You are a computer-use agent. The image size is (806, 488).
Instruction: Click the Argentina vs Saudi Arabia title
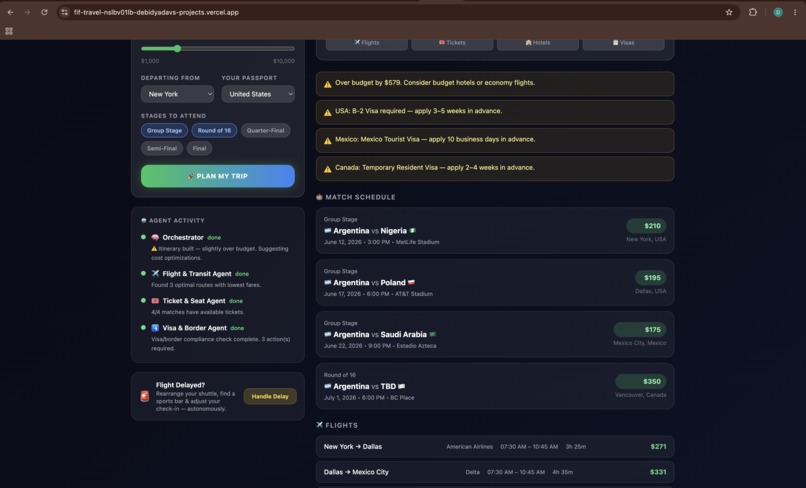click(380, 335)
